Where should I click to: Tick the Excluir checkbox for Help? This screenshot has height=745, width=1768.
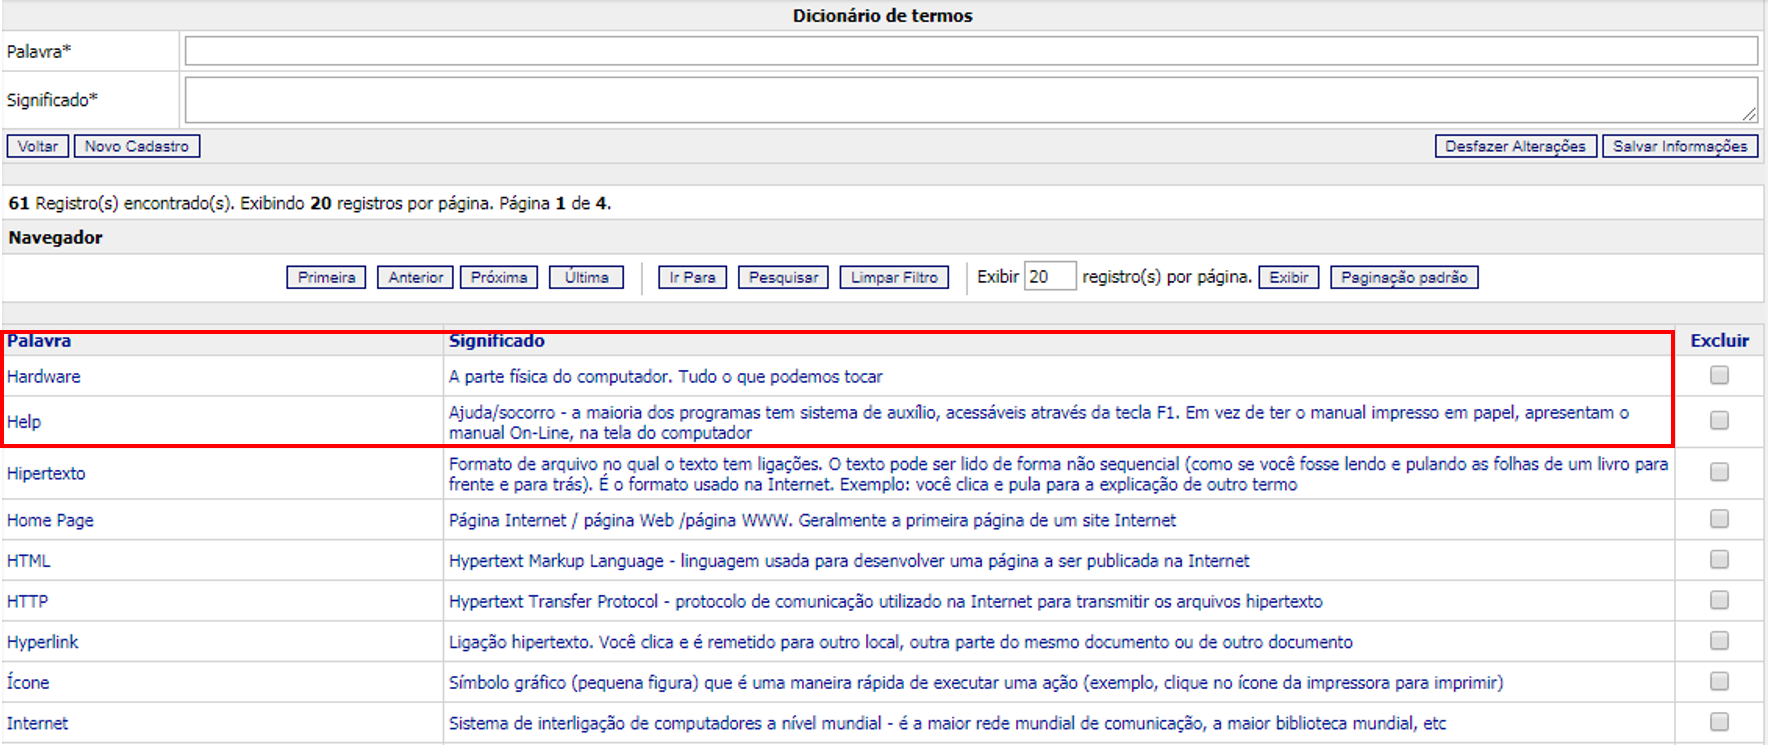(1718, 420)
